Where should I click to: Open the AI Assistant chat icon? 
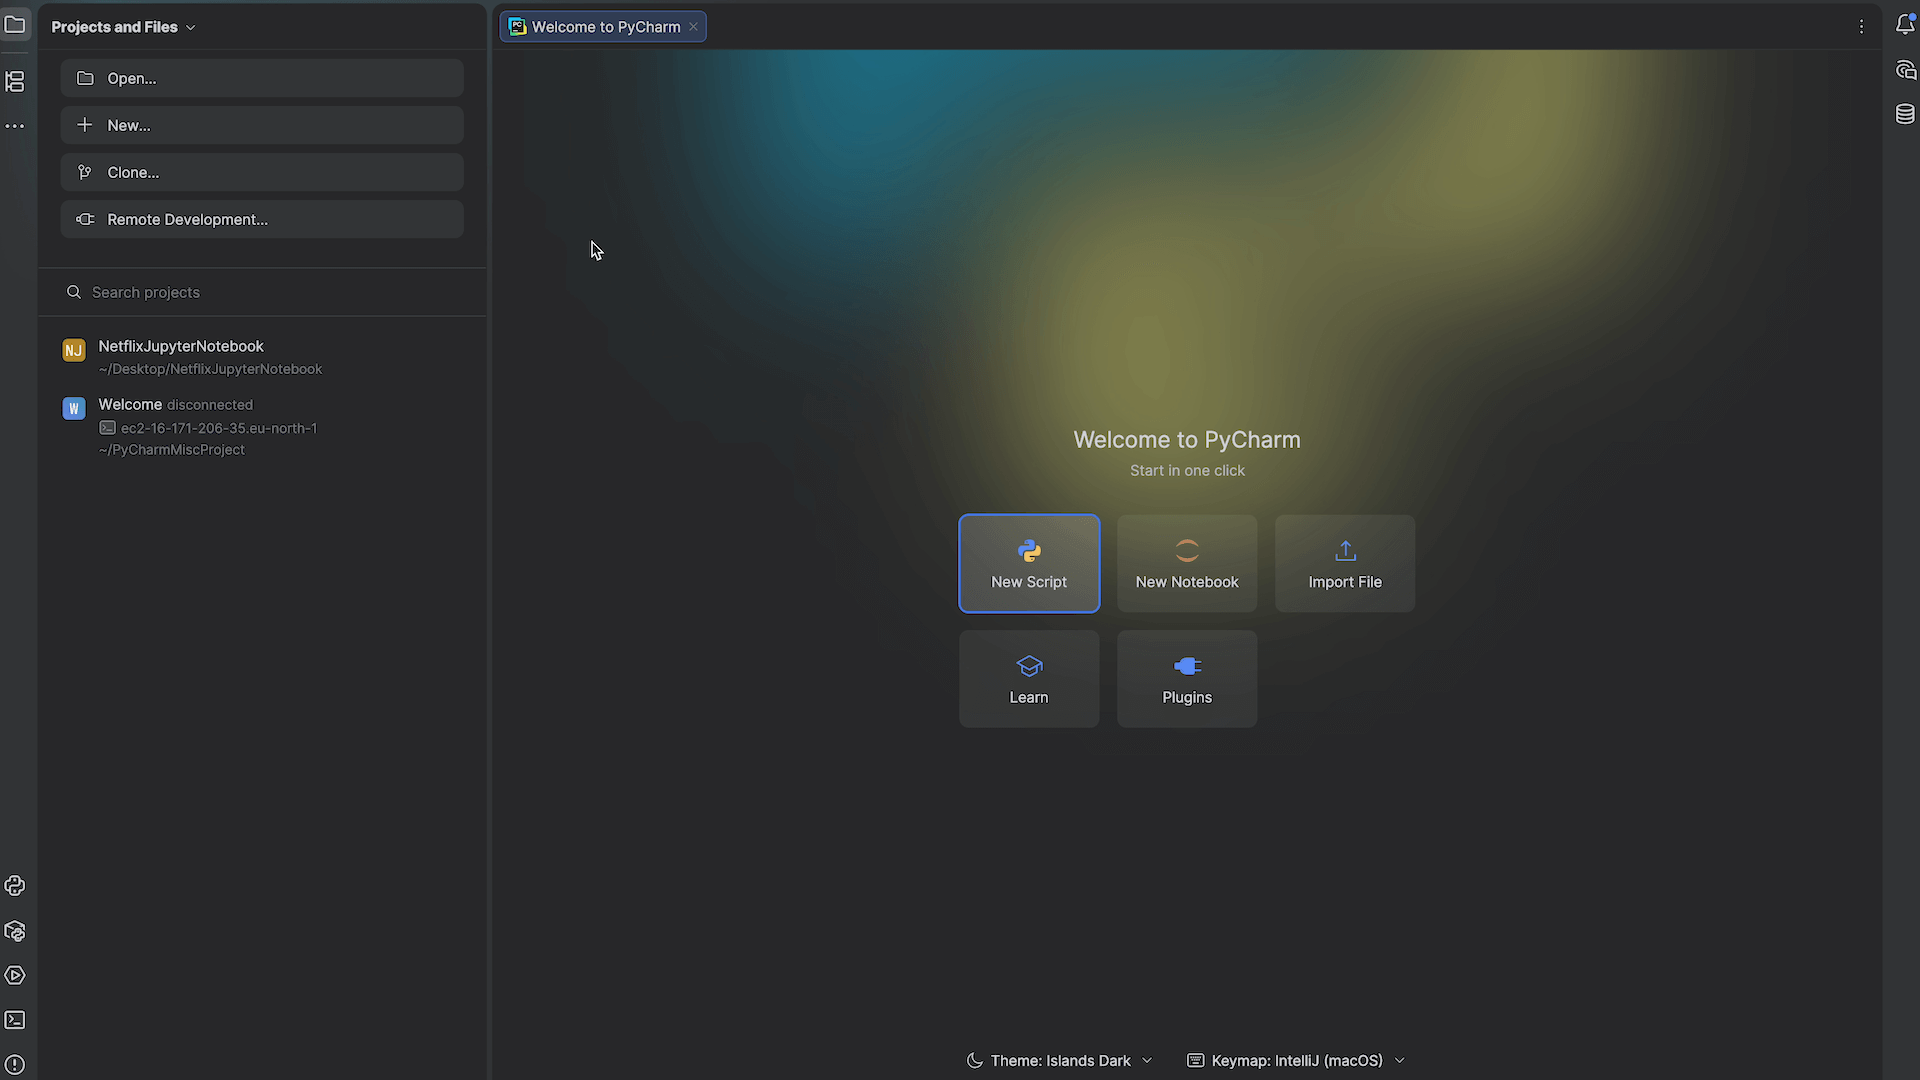[1905, 70]
